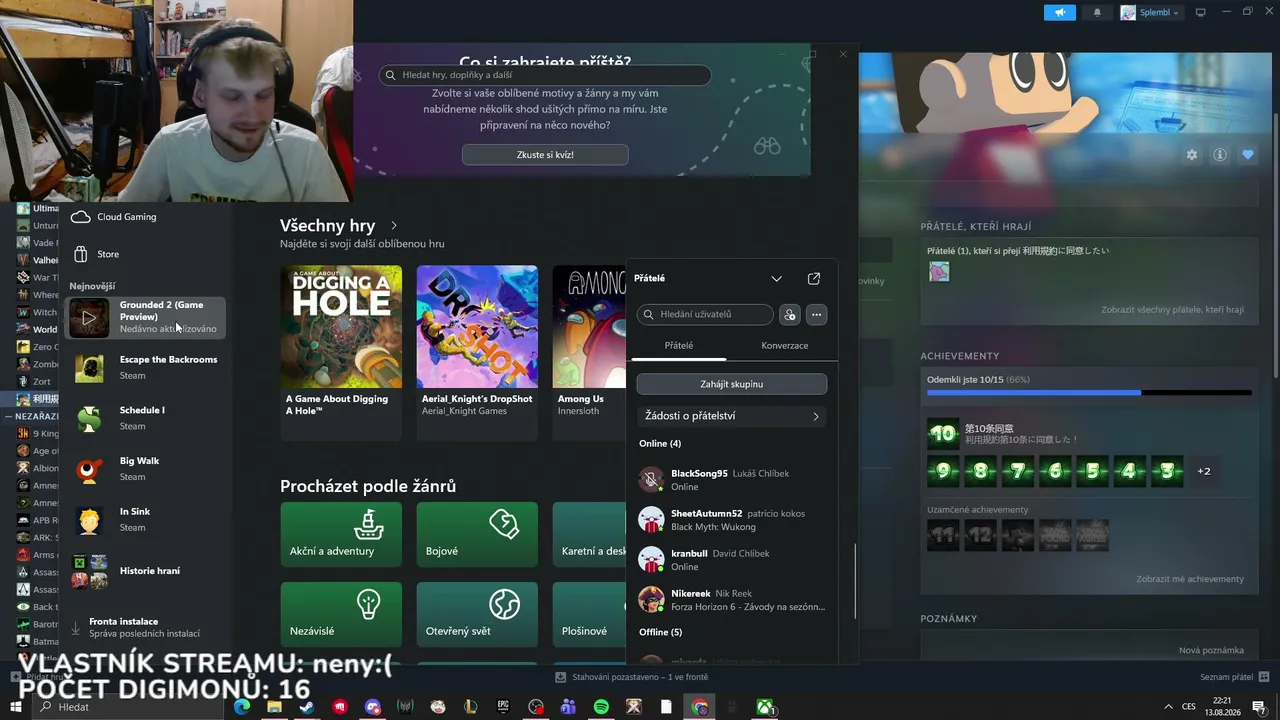Open Steam announcements megaphone button

[1060, 12]
